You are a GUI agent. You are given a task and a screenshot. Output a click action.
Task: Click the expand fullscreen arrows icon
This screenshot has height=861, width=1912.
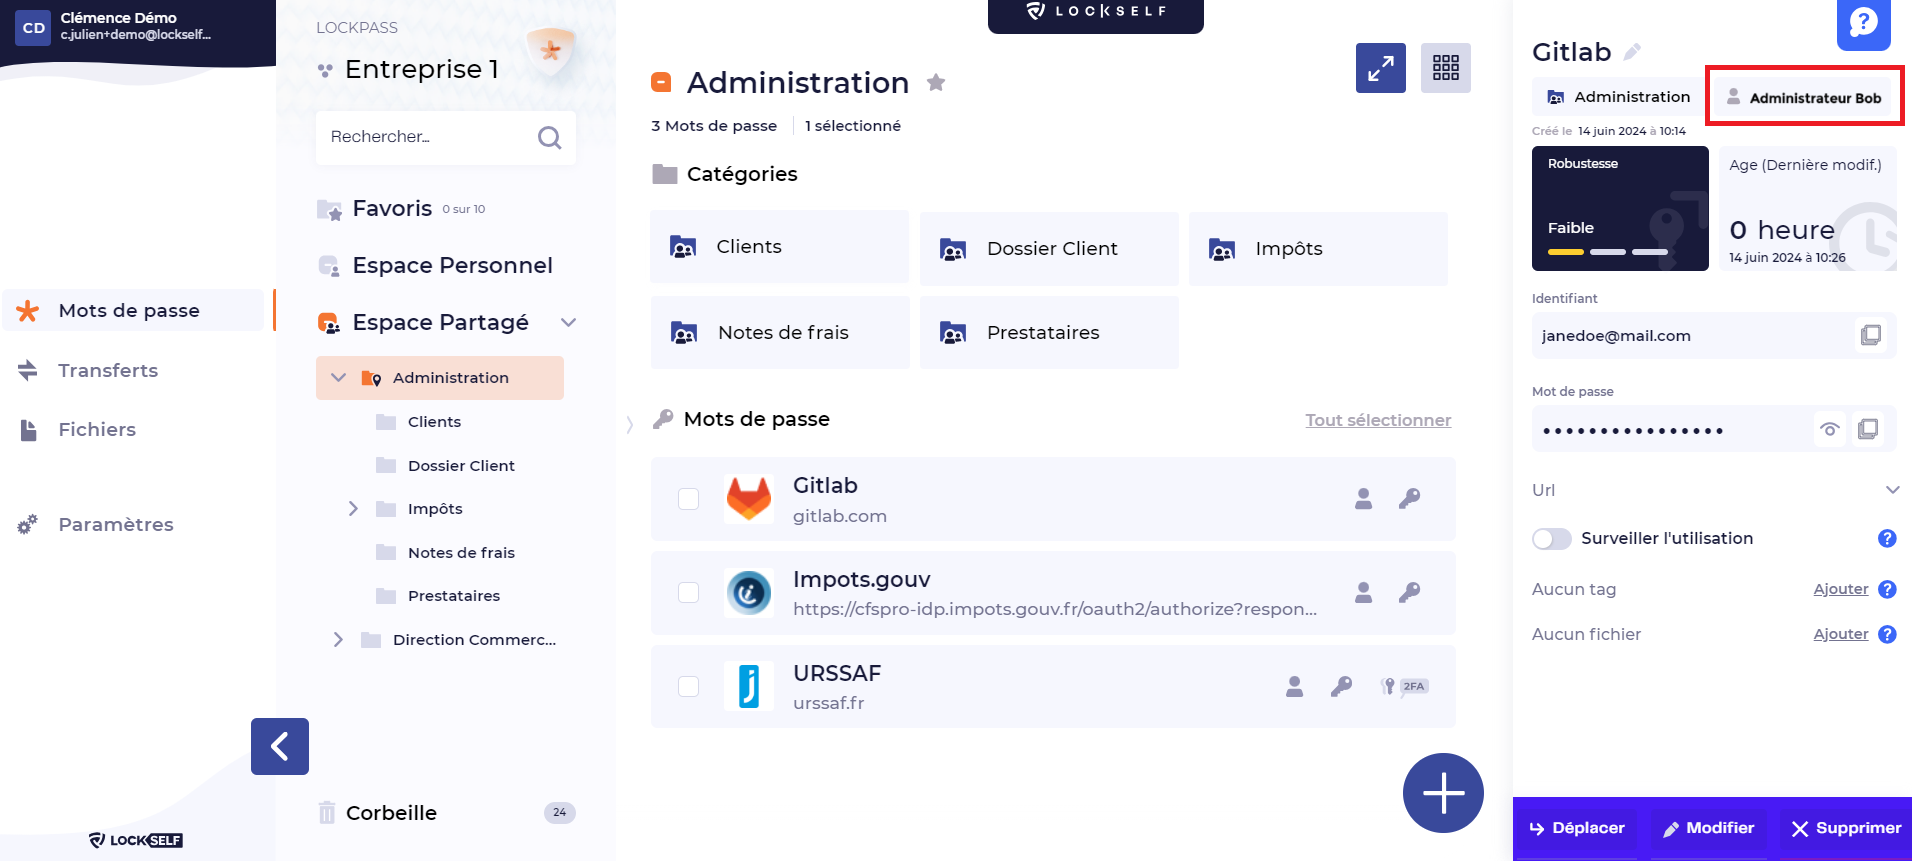[x=1380, y=68]
